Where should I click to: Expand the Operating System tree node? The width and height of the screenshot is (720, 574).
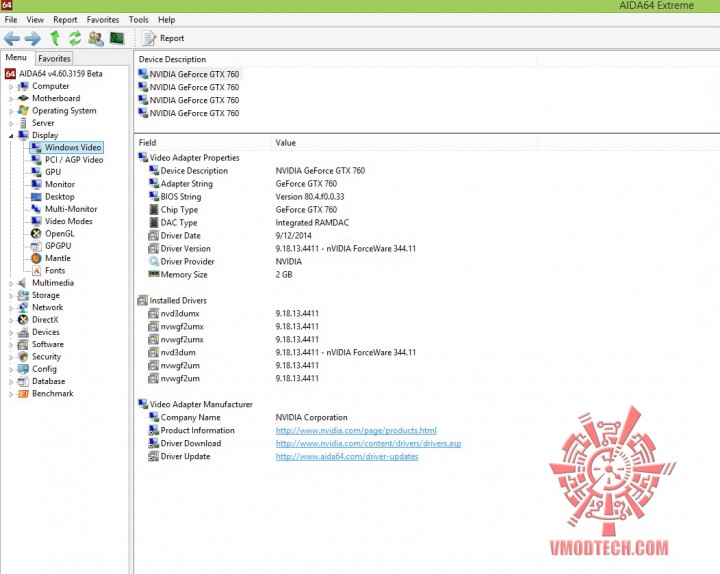[x=11, y=111]
